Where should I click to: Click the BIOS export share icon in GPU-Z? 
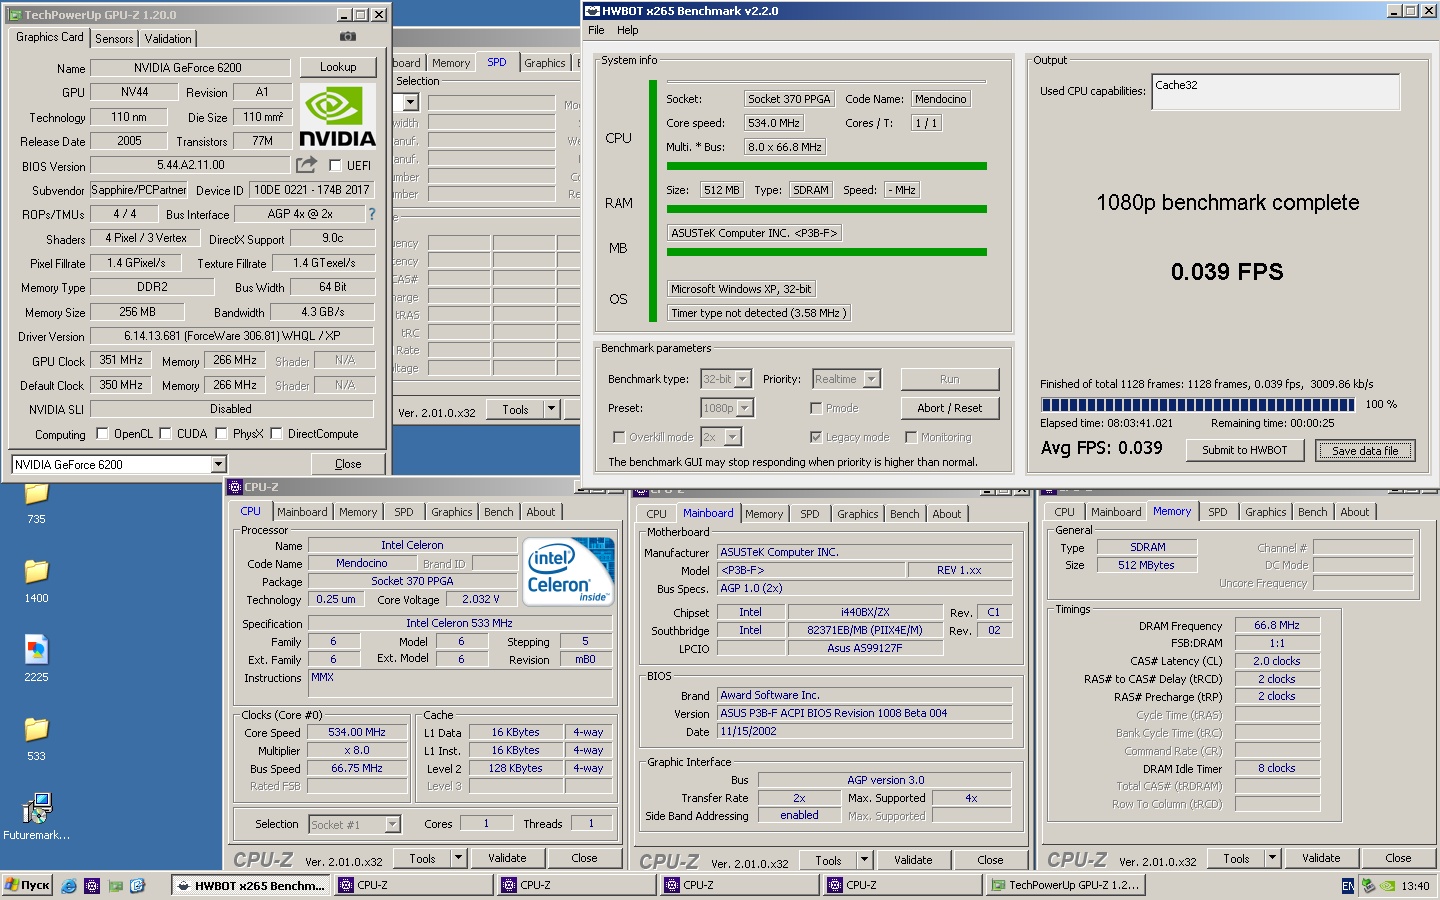306,165
